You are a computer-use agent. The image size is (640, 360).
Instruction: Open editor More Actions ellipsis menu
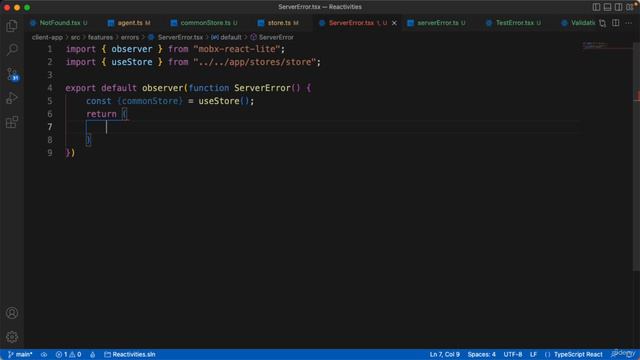(x=629, y=23)
